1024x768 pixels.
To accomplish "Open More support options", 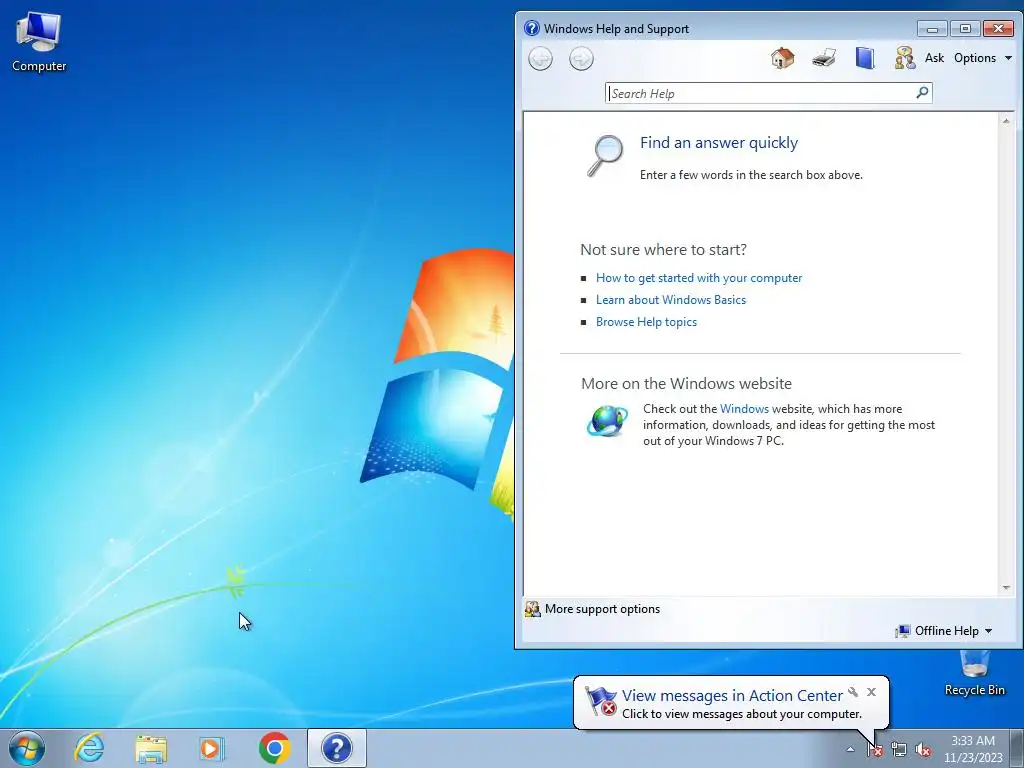I will pyautogui.click(x=592, y=609).
